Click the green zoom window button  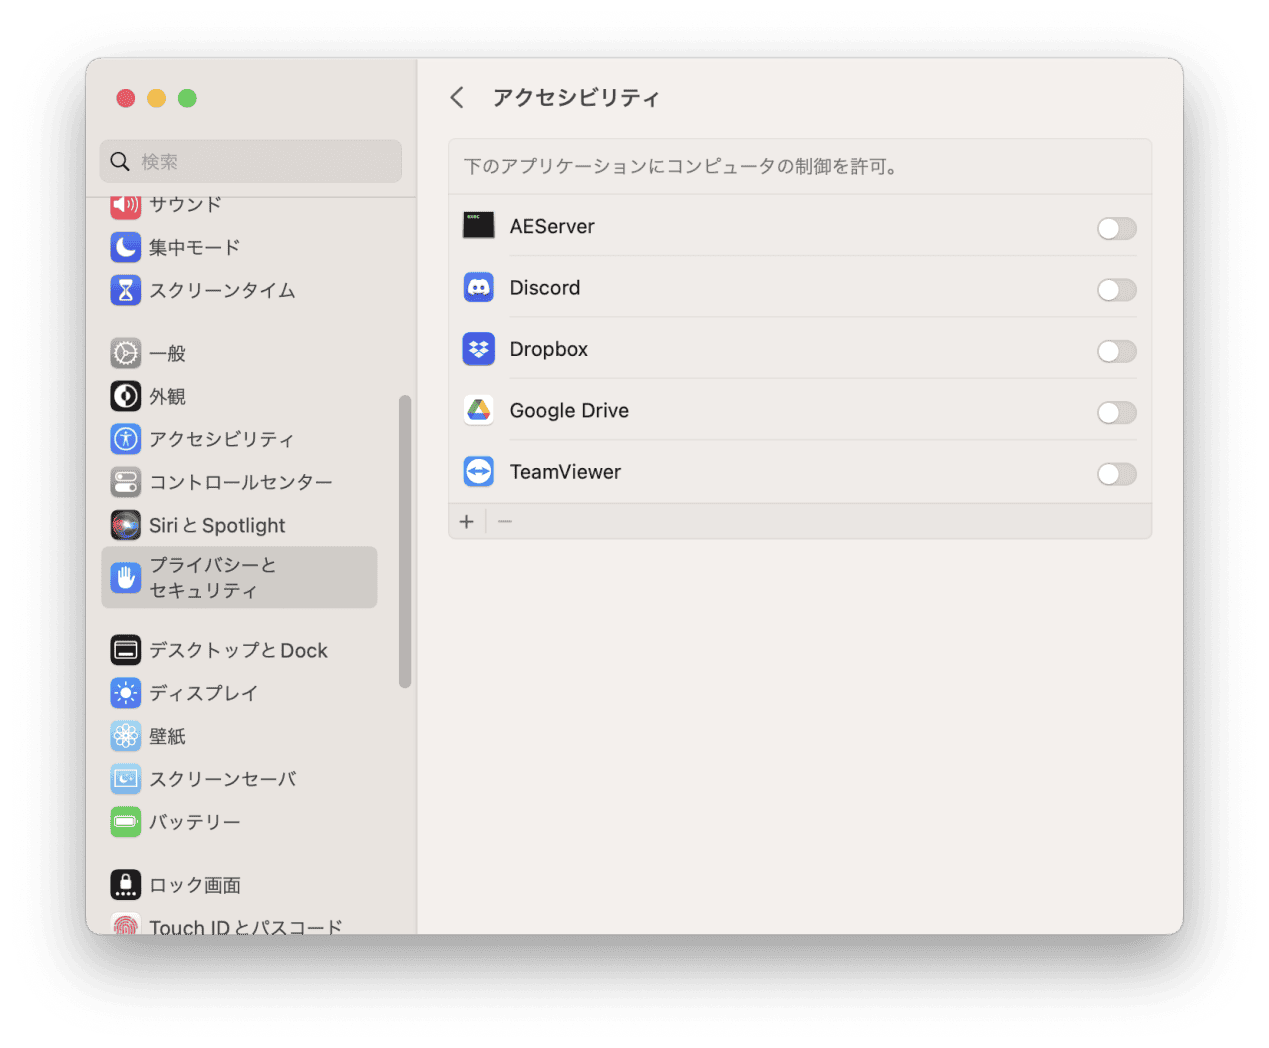(187, 98)
